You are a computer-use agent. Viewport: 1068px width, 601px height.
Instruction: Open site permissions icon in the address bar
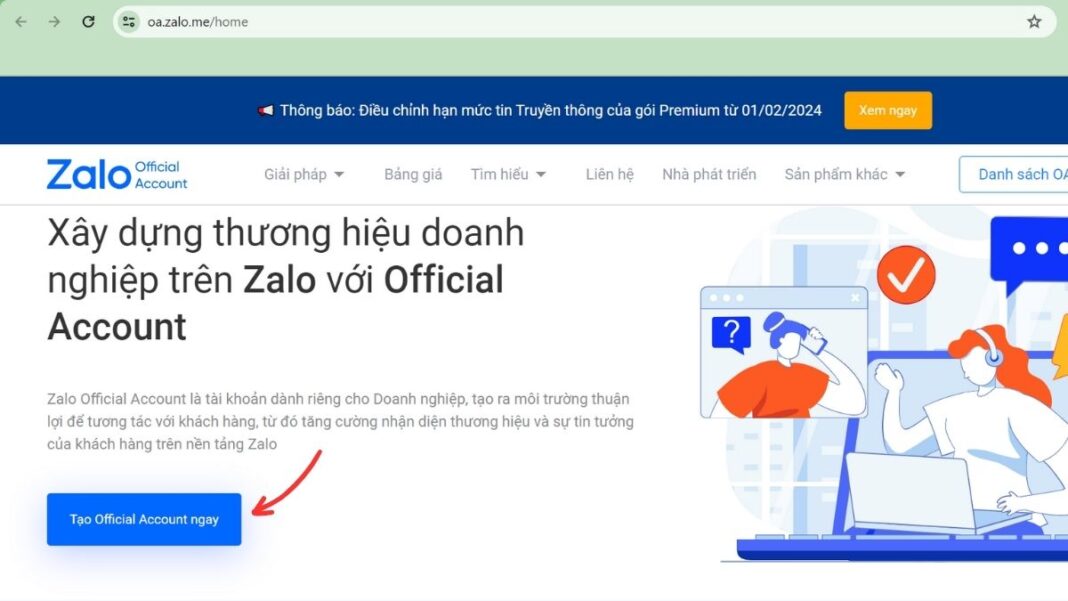(x=128, y=20)
